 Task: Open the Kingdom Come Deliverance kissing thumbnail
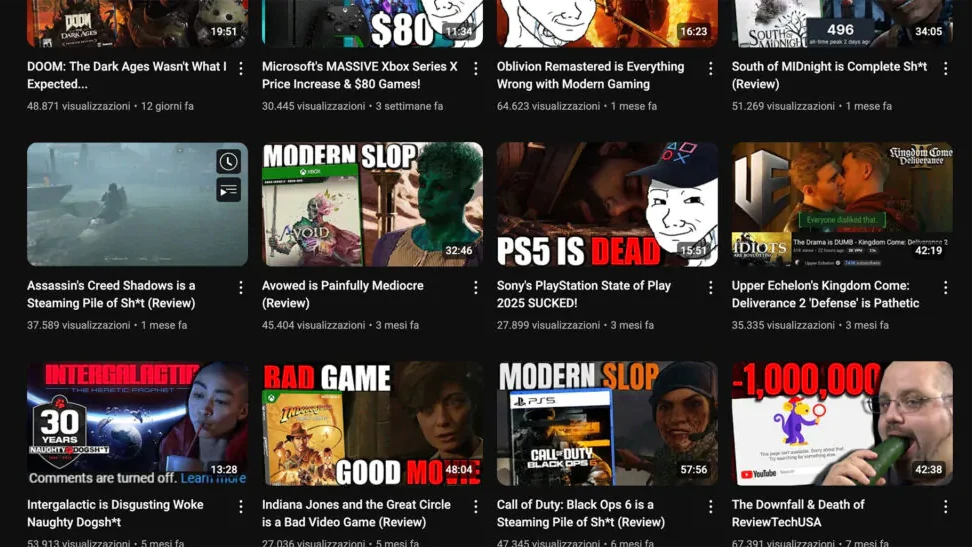[x=842, y=204]
